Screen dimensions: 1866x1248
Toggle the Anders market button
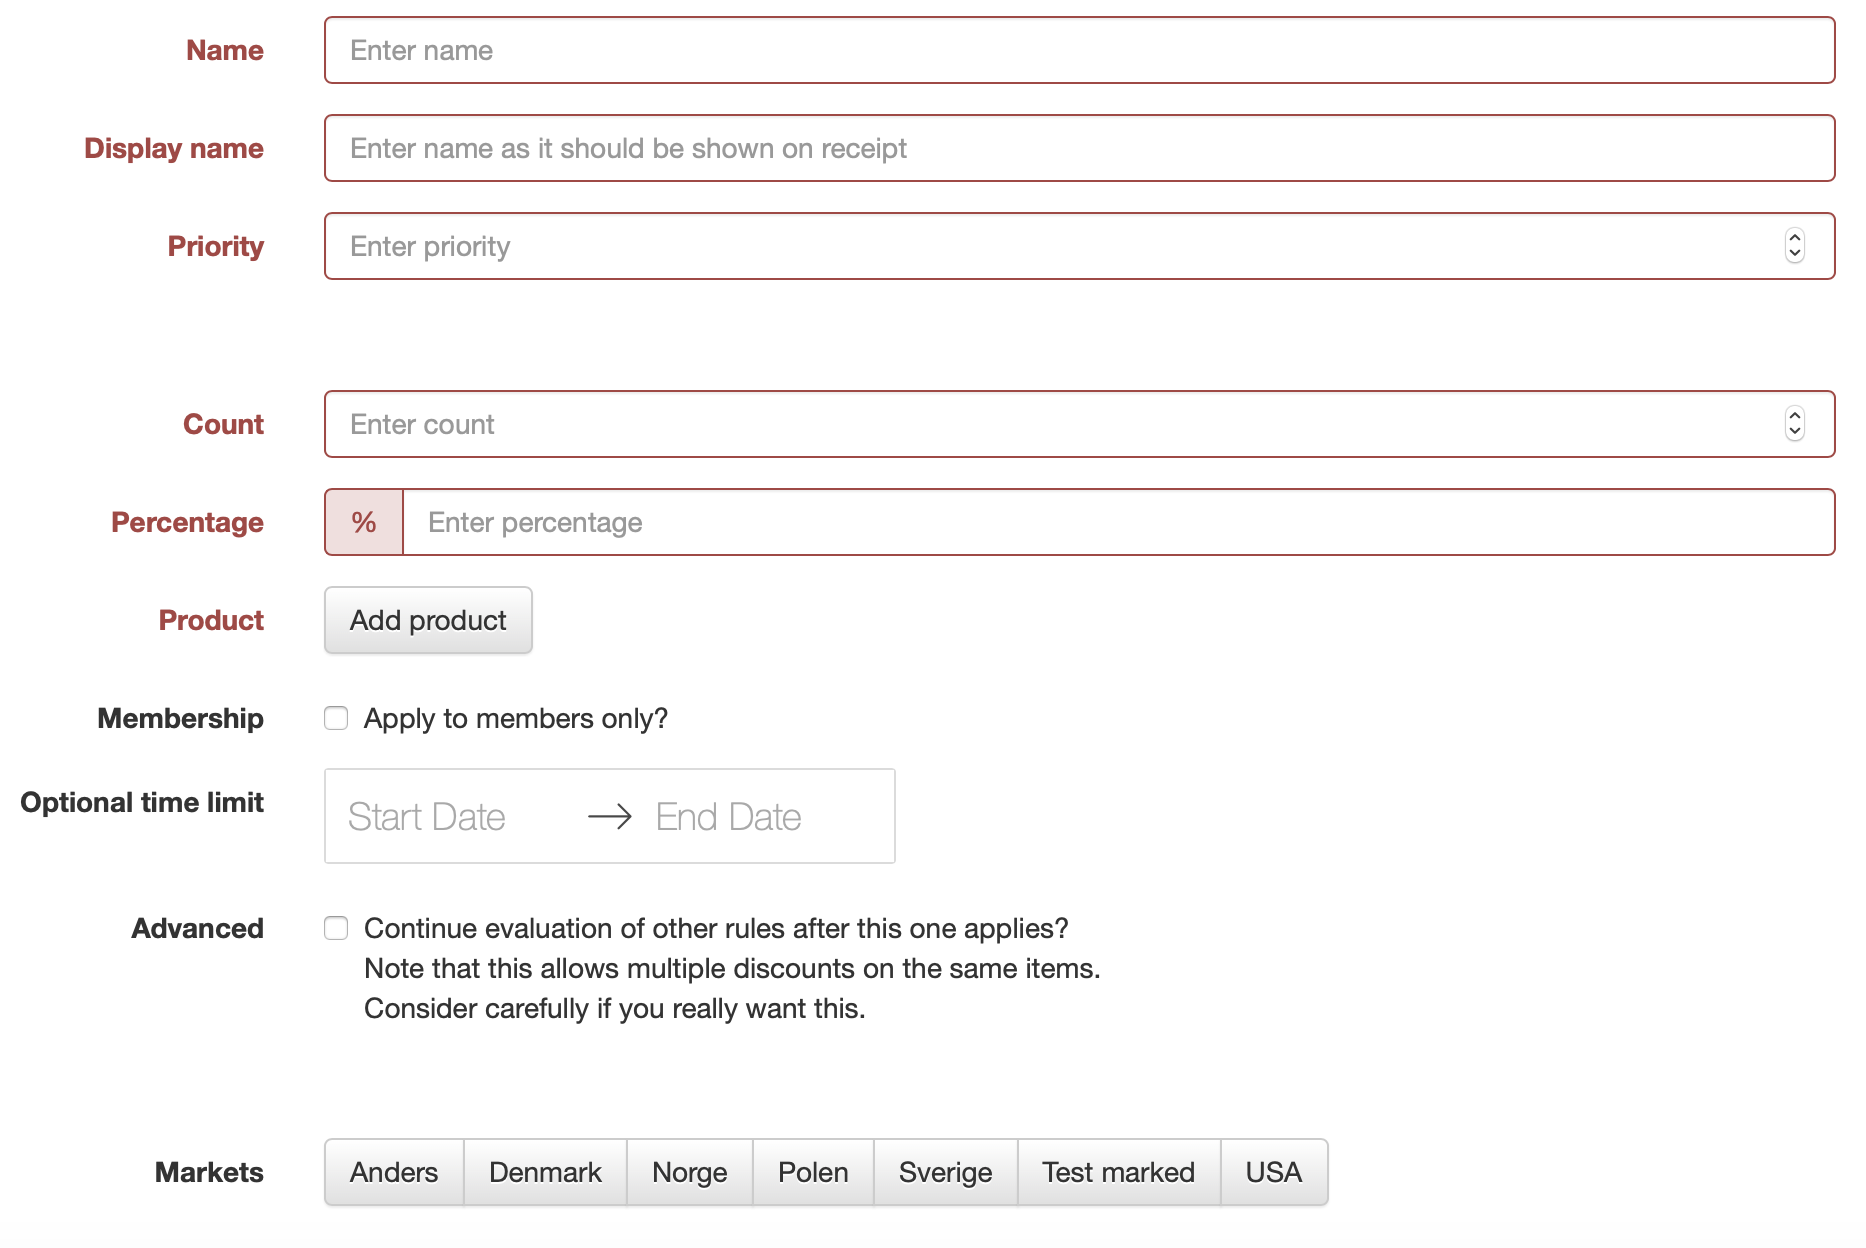(394, 1172)
